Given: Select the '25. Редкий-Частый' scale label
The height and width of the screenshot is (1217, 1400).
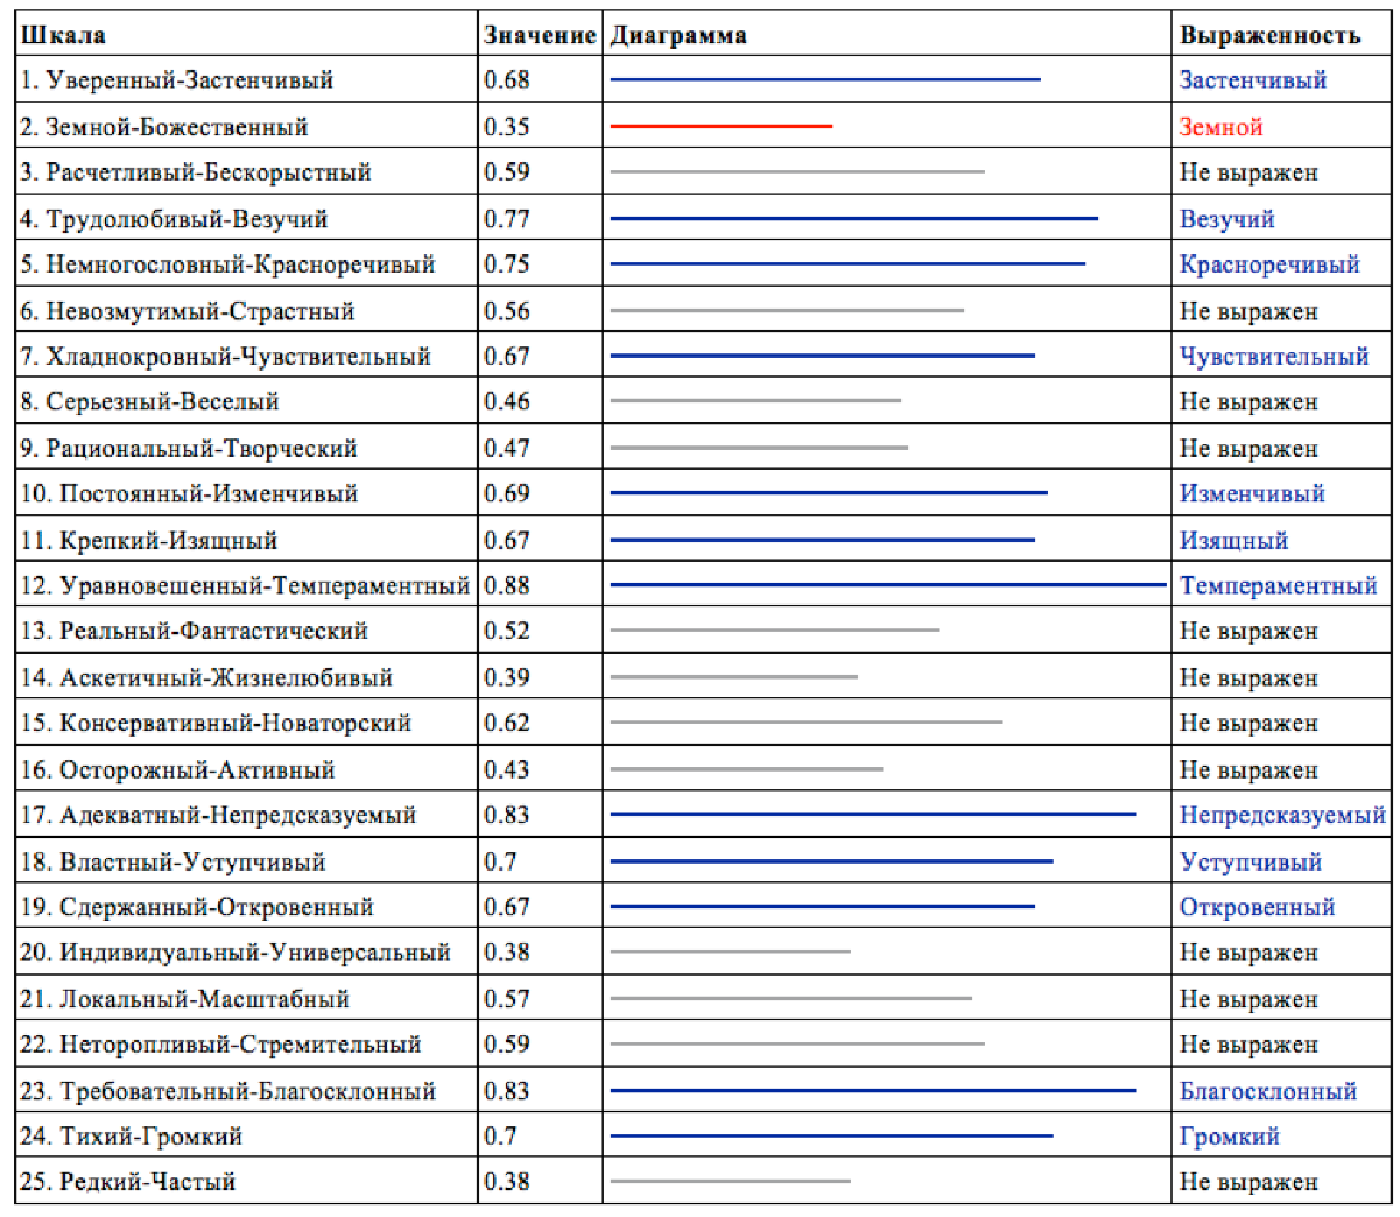Looking at the screenshot, I should [128, 1182].
